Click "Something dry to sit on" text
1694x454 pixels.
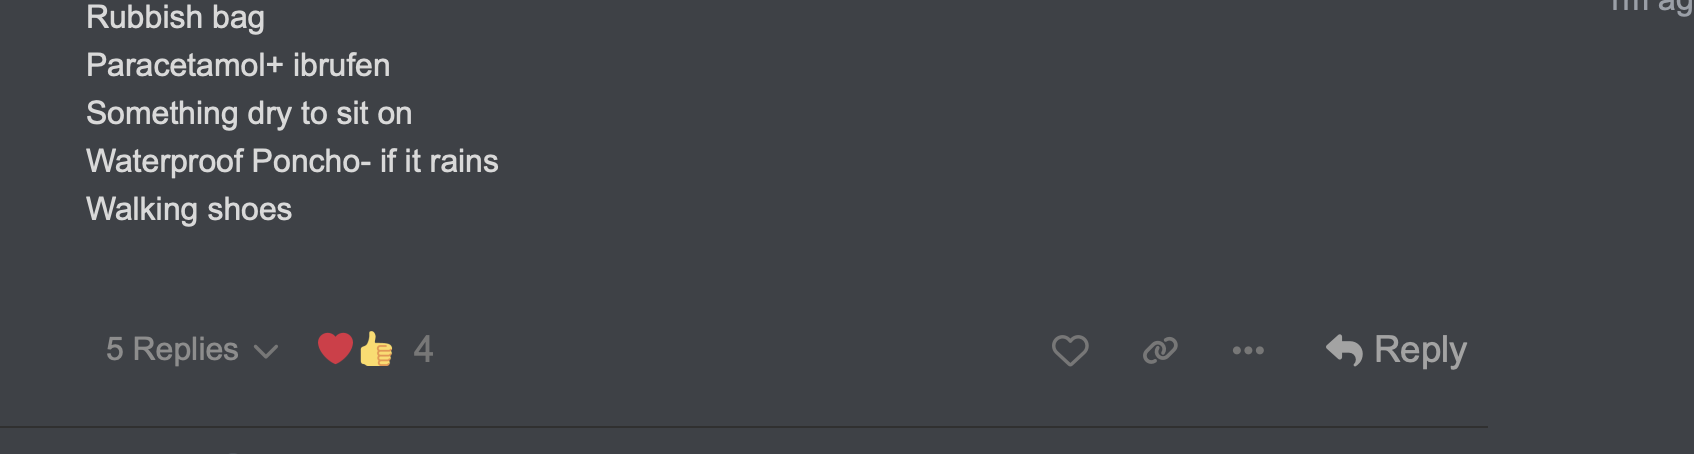tap(249, 113)
